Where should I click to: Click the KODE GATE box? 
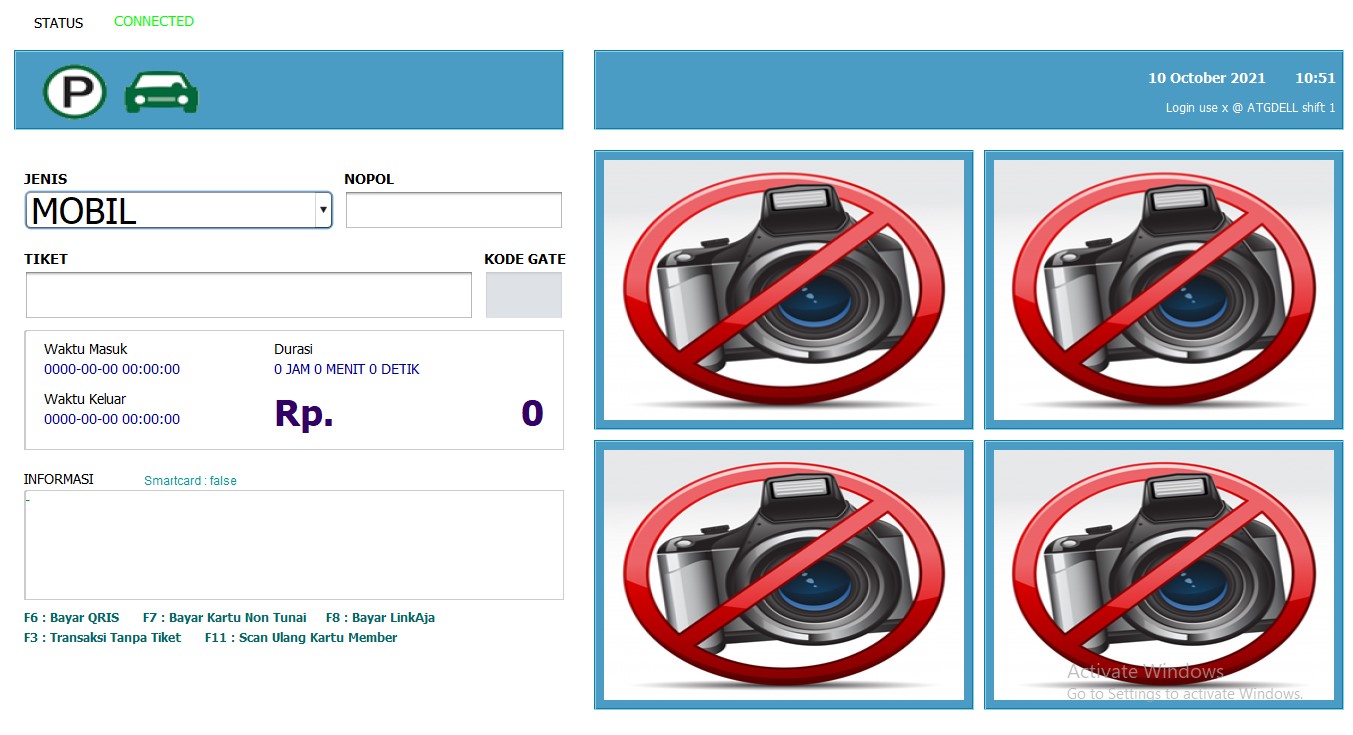(x=523, y=295)
